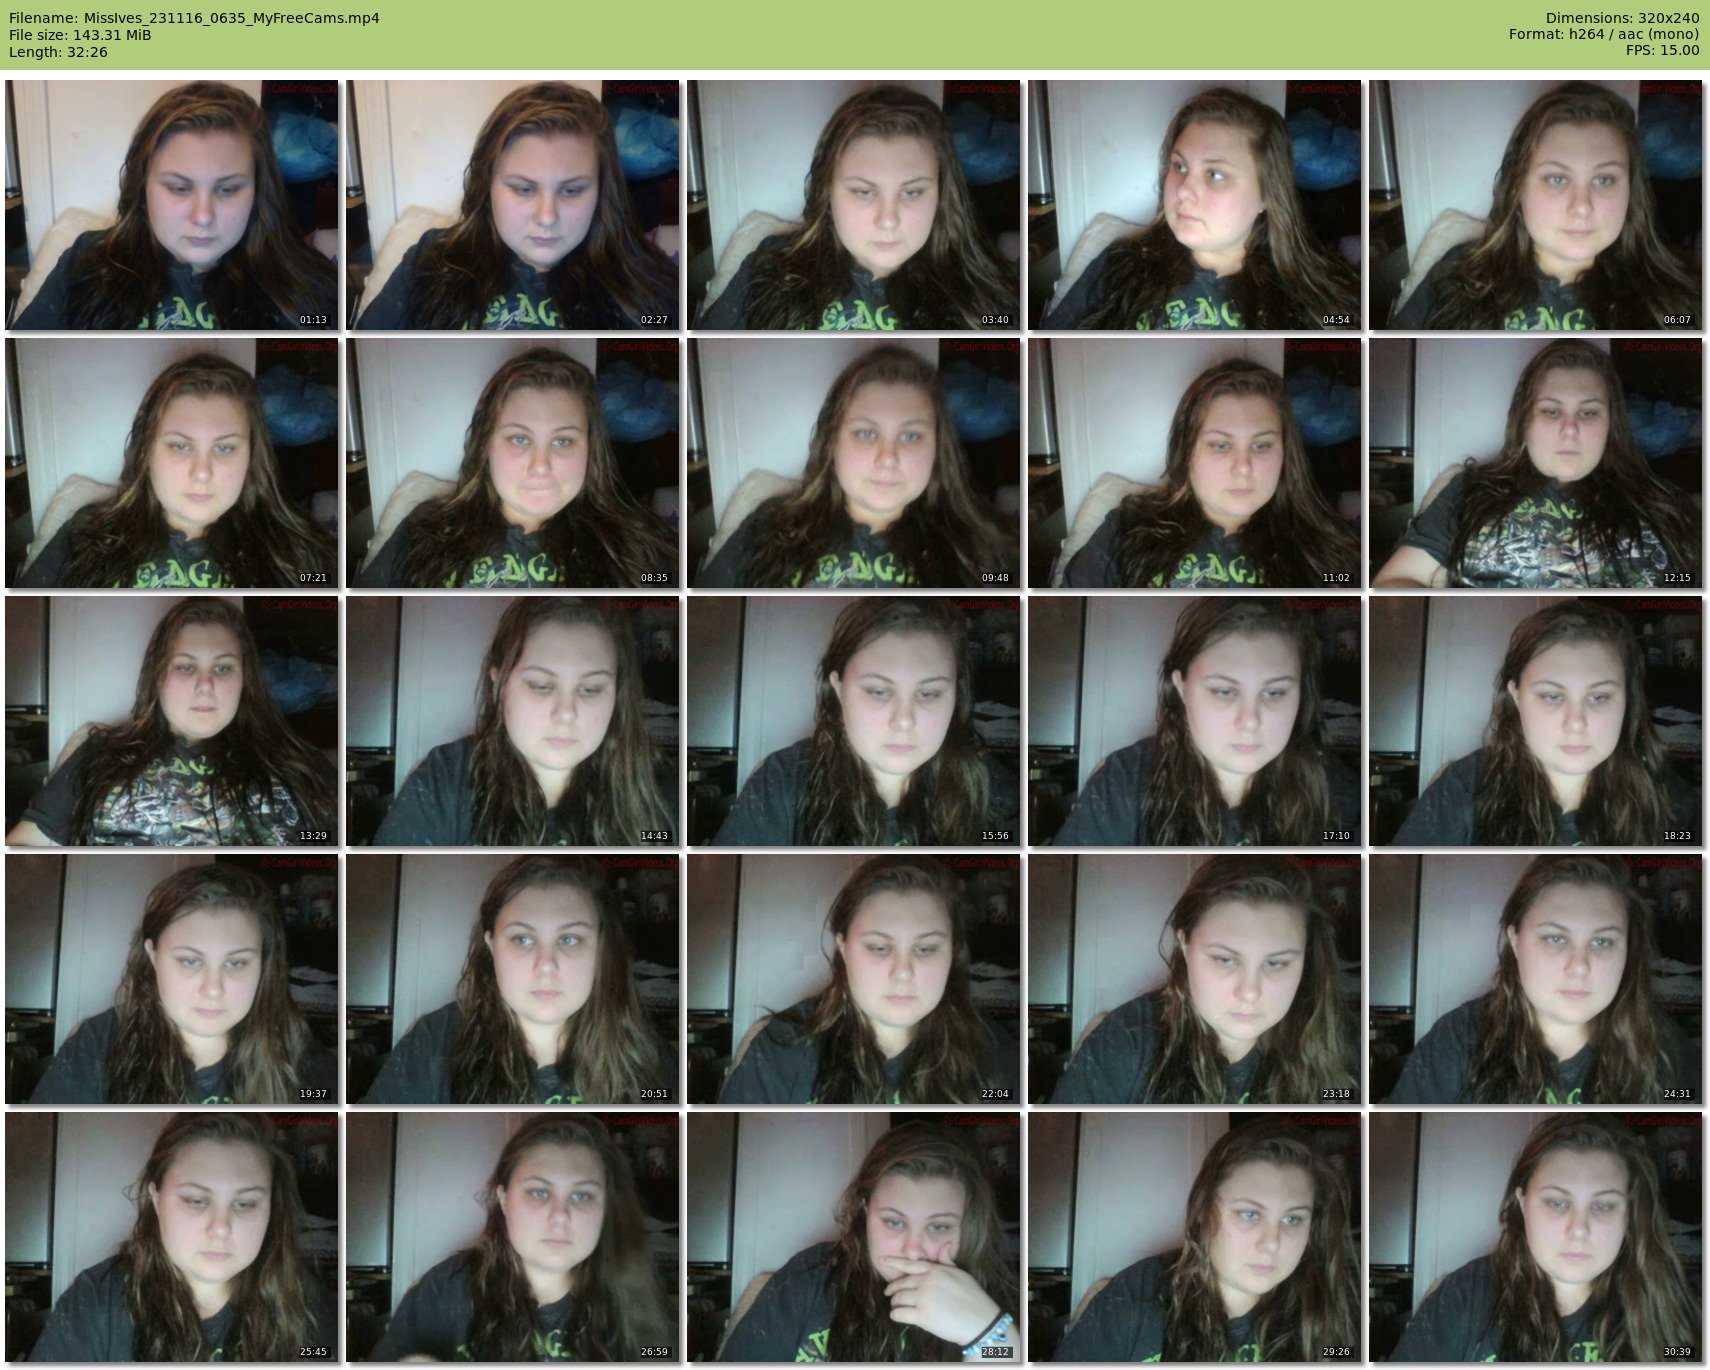This screenshot has height=1370, width=1710.
Task: Select the "FPS: 15.00" text
Action: tap(1662, 51)
